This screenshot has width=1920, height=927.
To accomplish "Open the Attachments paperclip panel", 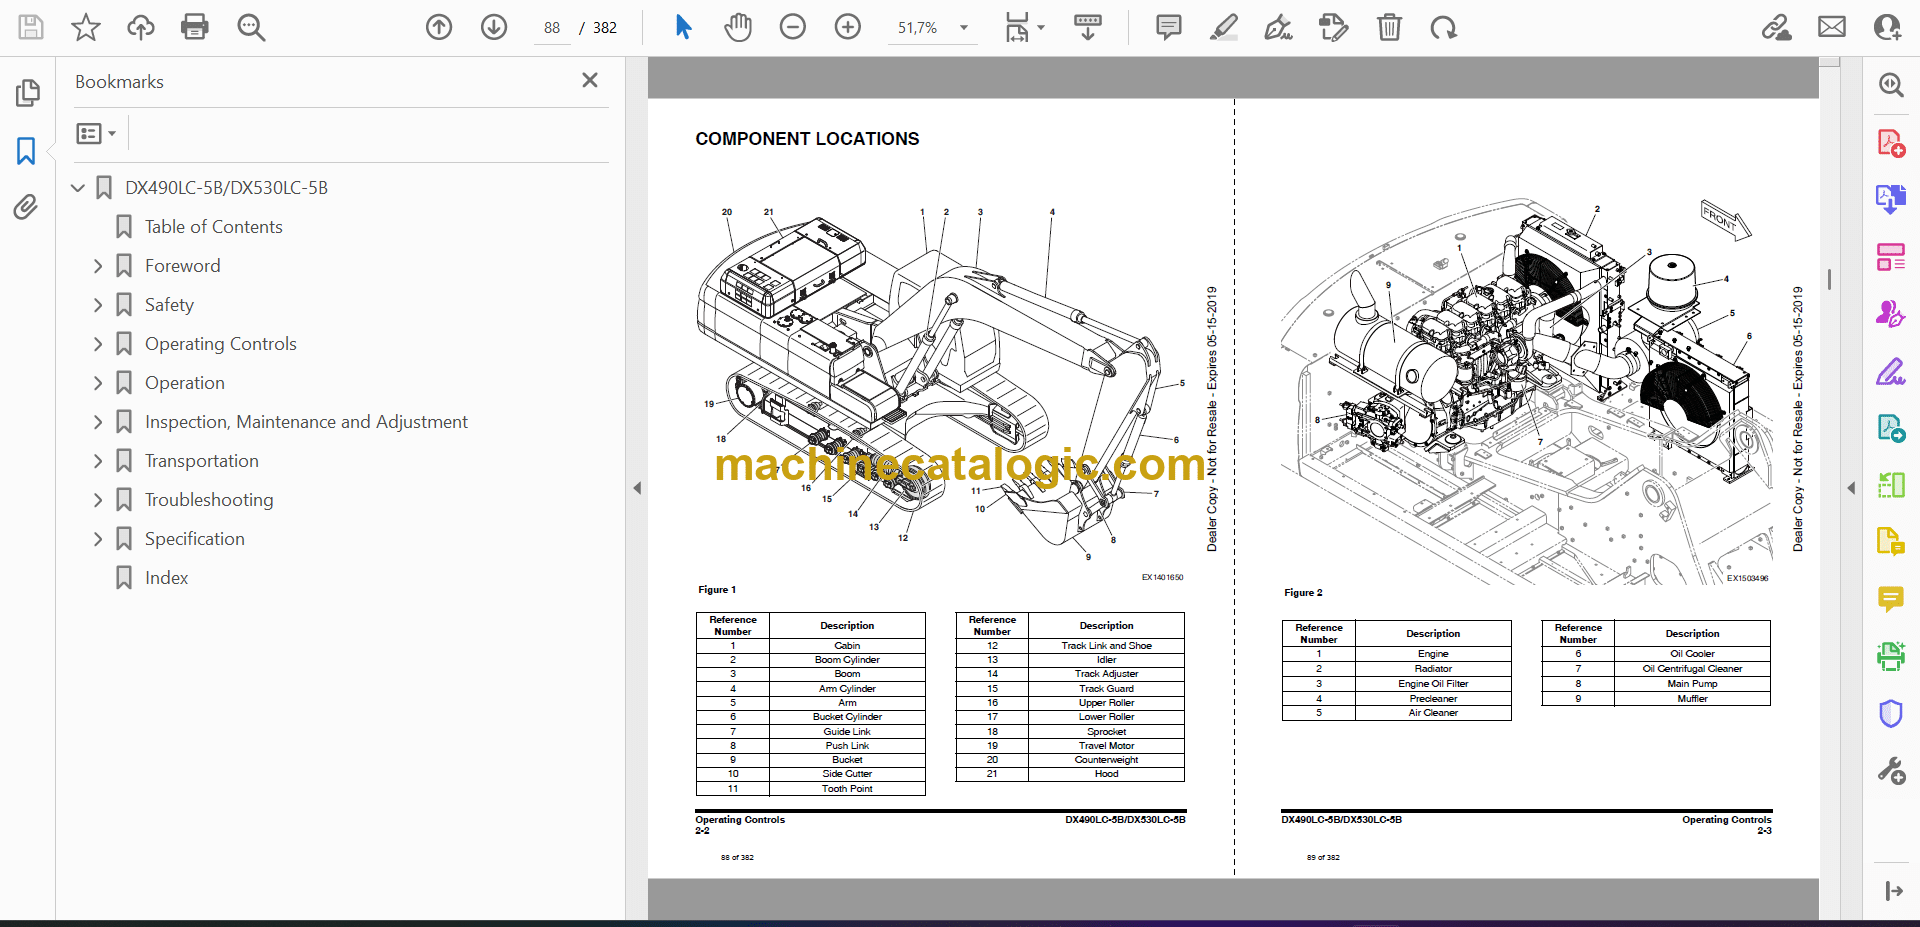I will (26, 207).
